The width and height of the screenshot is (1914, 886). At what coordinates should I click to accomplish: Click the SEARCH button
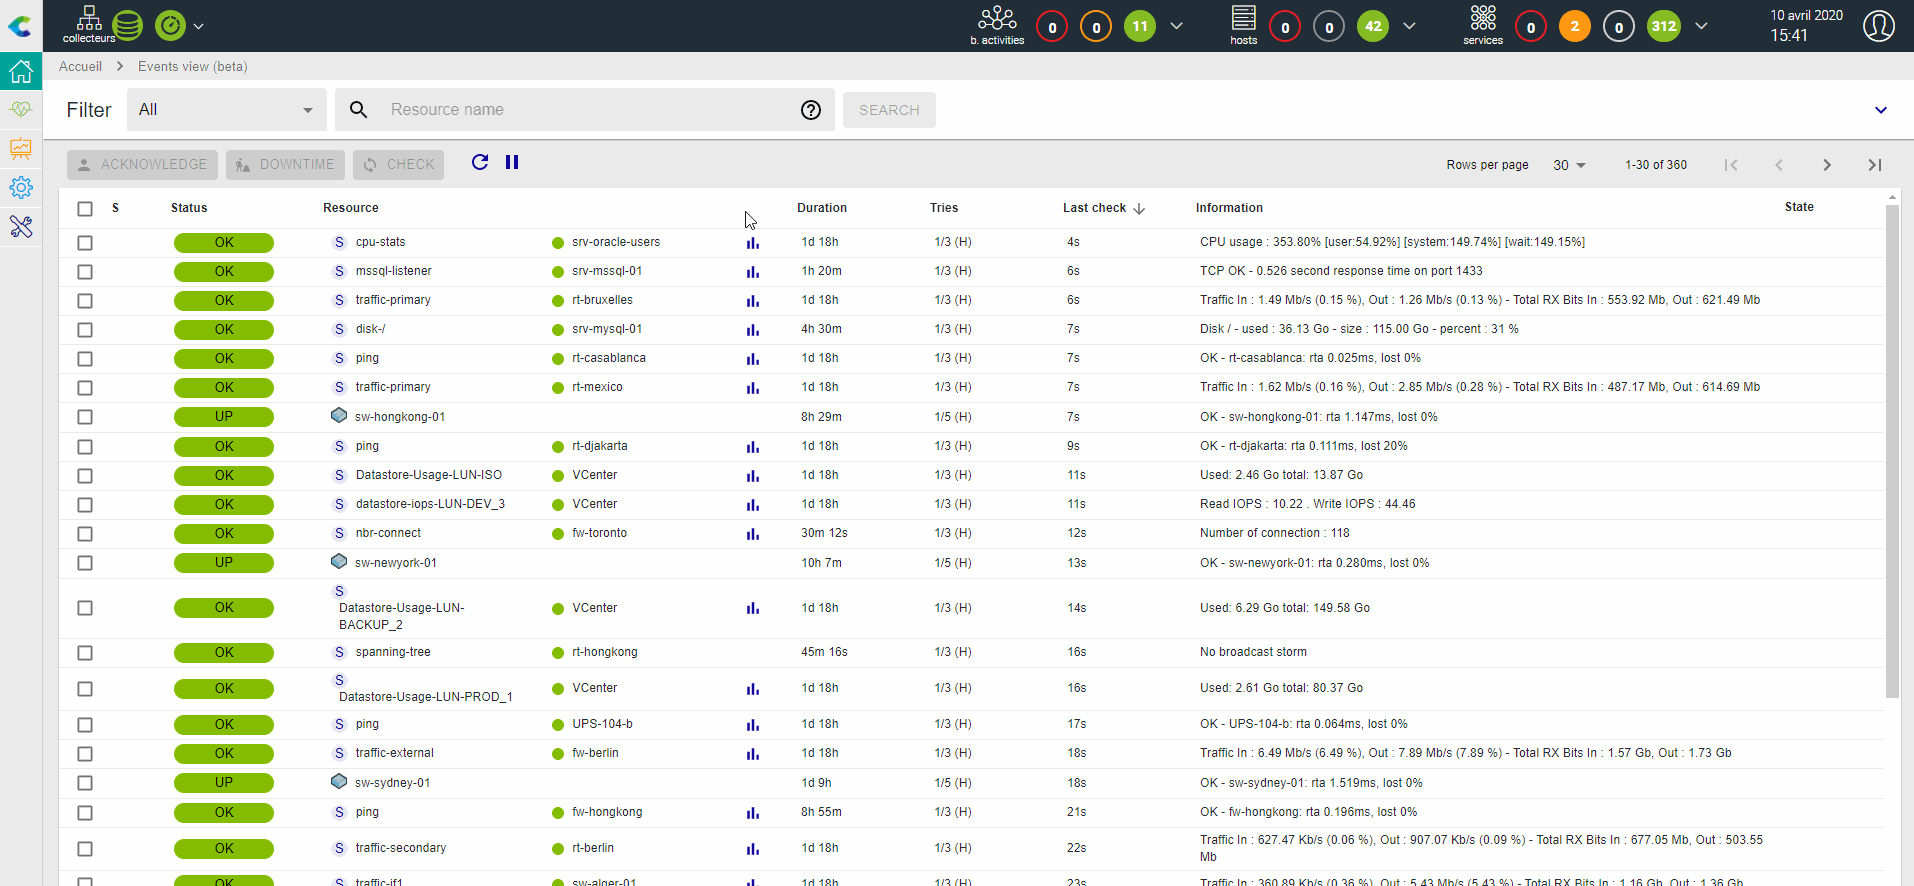(x=889, y=110)
